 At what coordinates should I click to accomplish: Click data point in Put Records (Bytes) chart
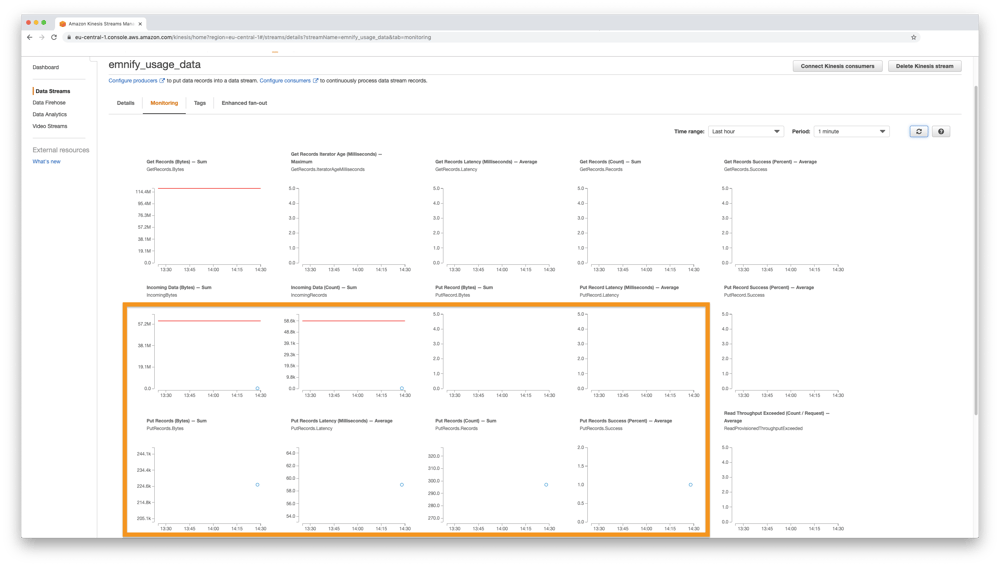[258, 485]
